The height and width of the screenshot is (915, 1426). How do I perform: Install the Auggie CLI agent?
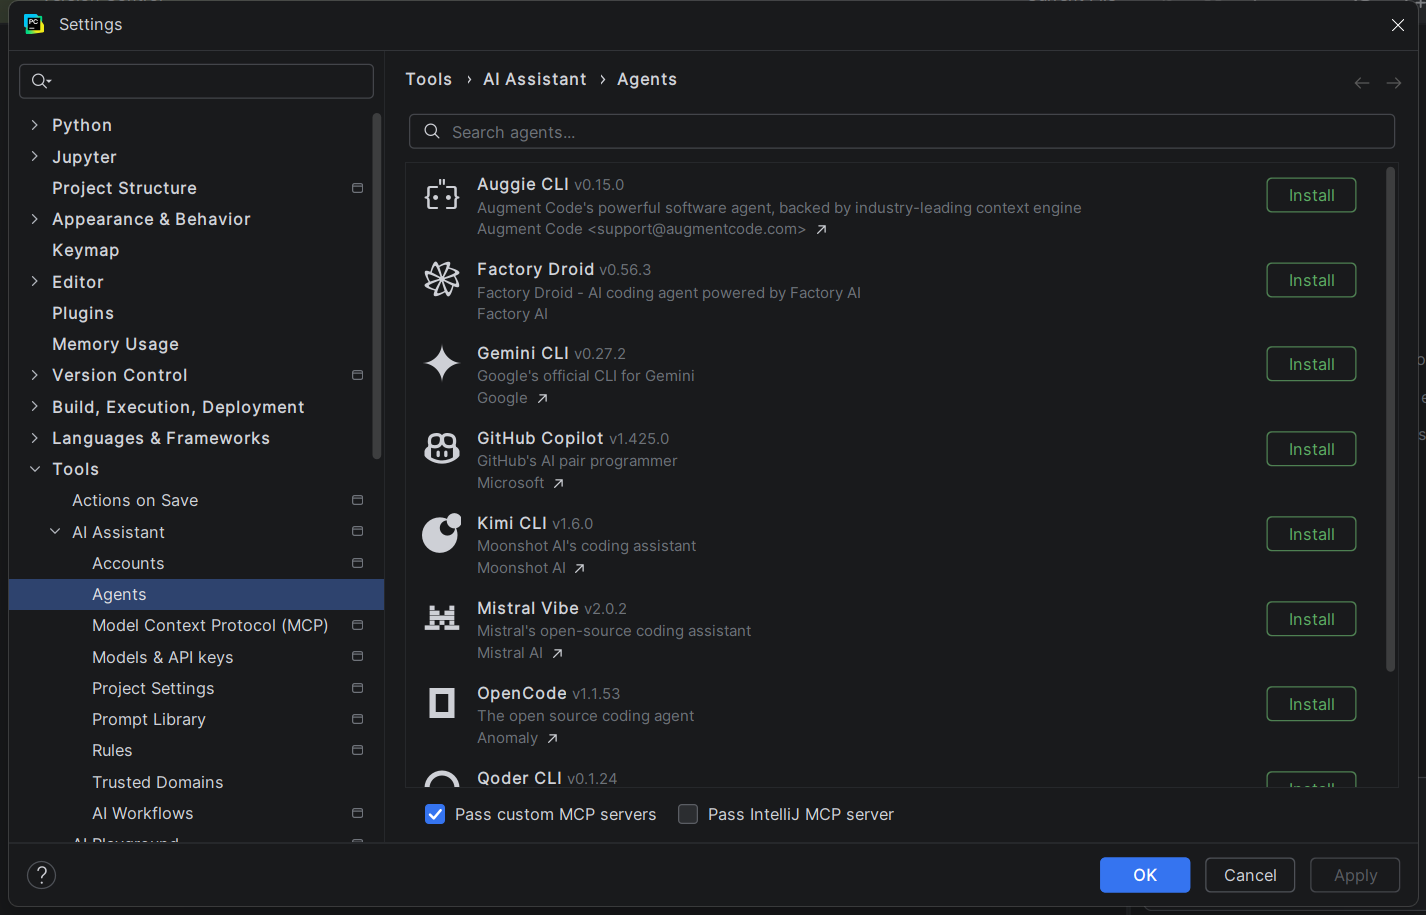click(1311, 195)
